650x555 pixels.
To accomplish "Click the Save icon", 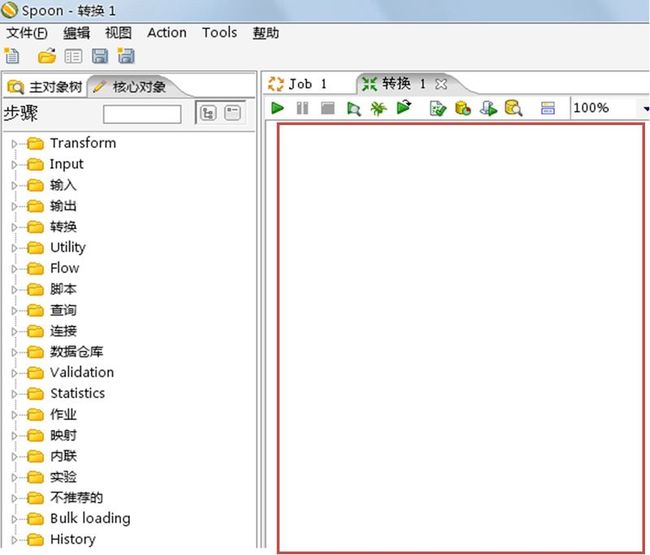I will point(100,56).
